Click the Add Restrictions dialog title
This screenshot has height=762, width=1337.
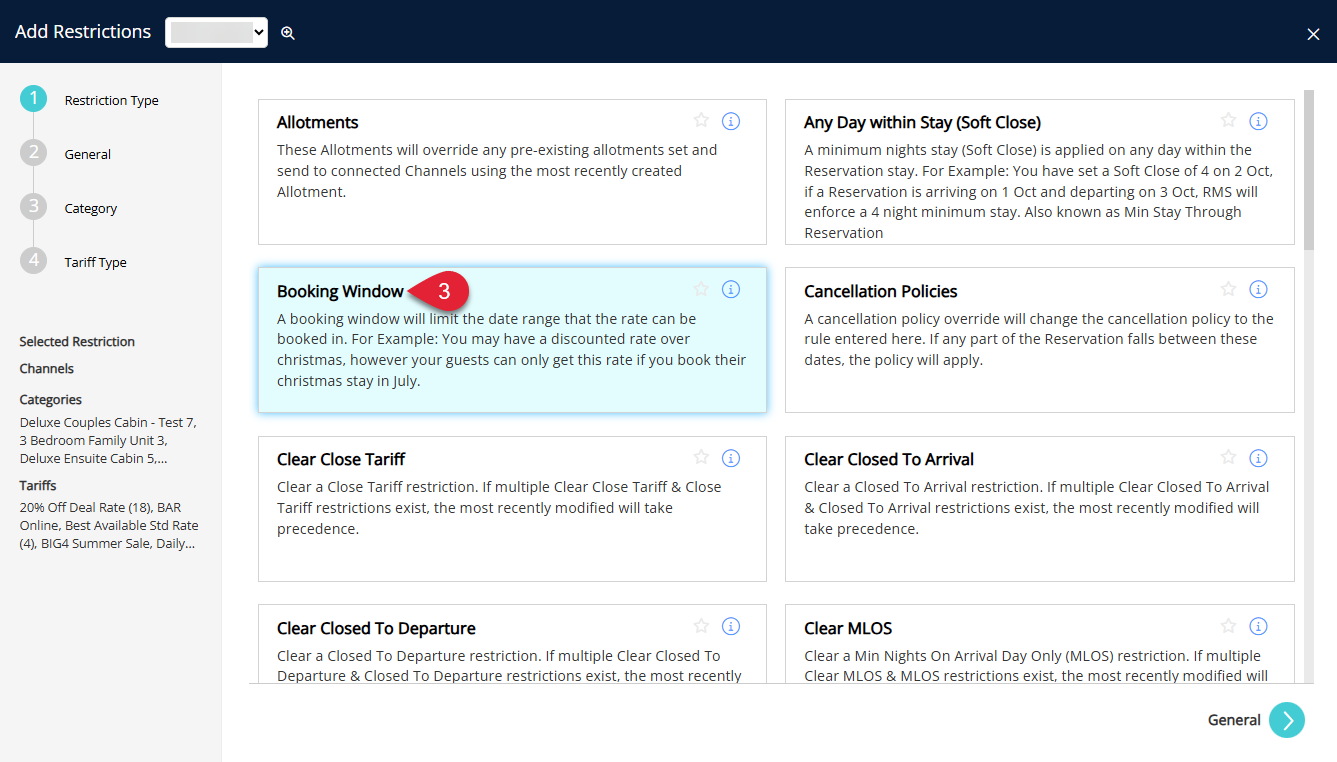click(x=83, y=32)
